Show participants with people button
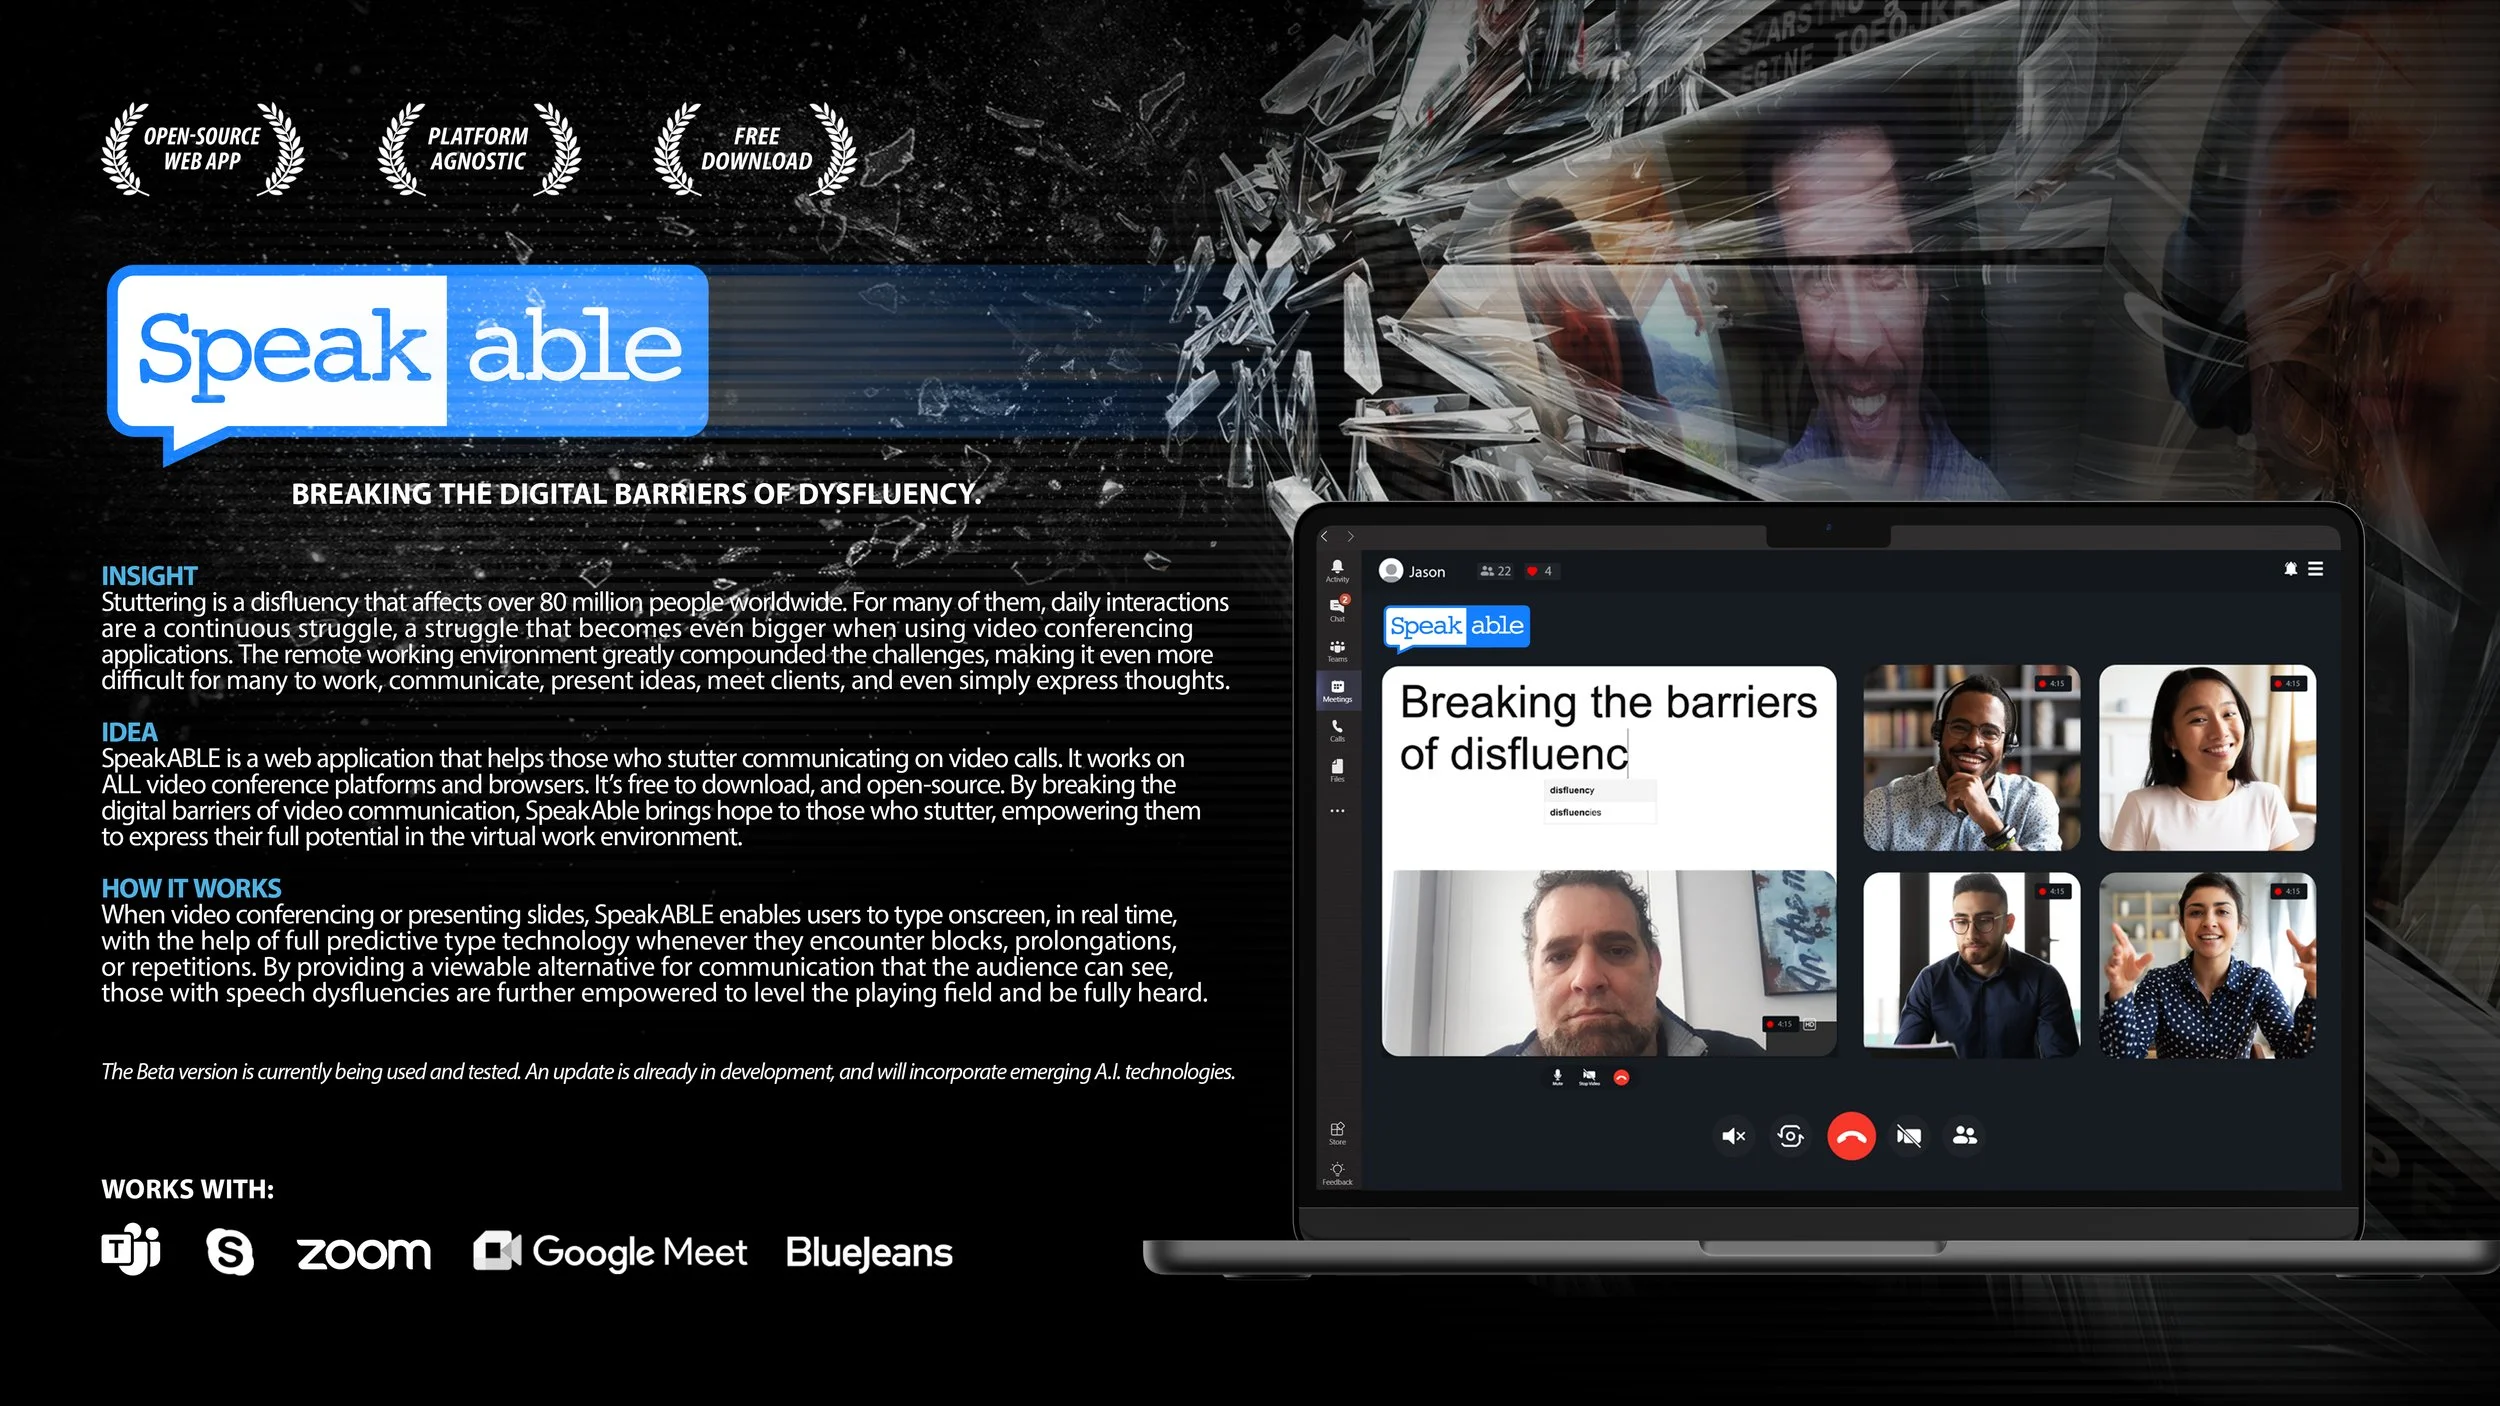2500x1406 pixels. 1965,1136
